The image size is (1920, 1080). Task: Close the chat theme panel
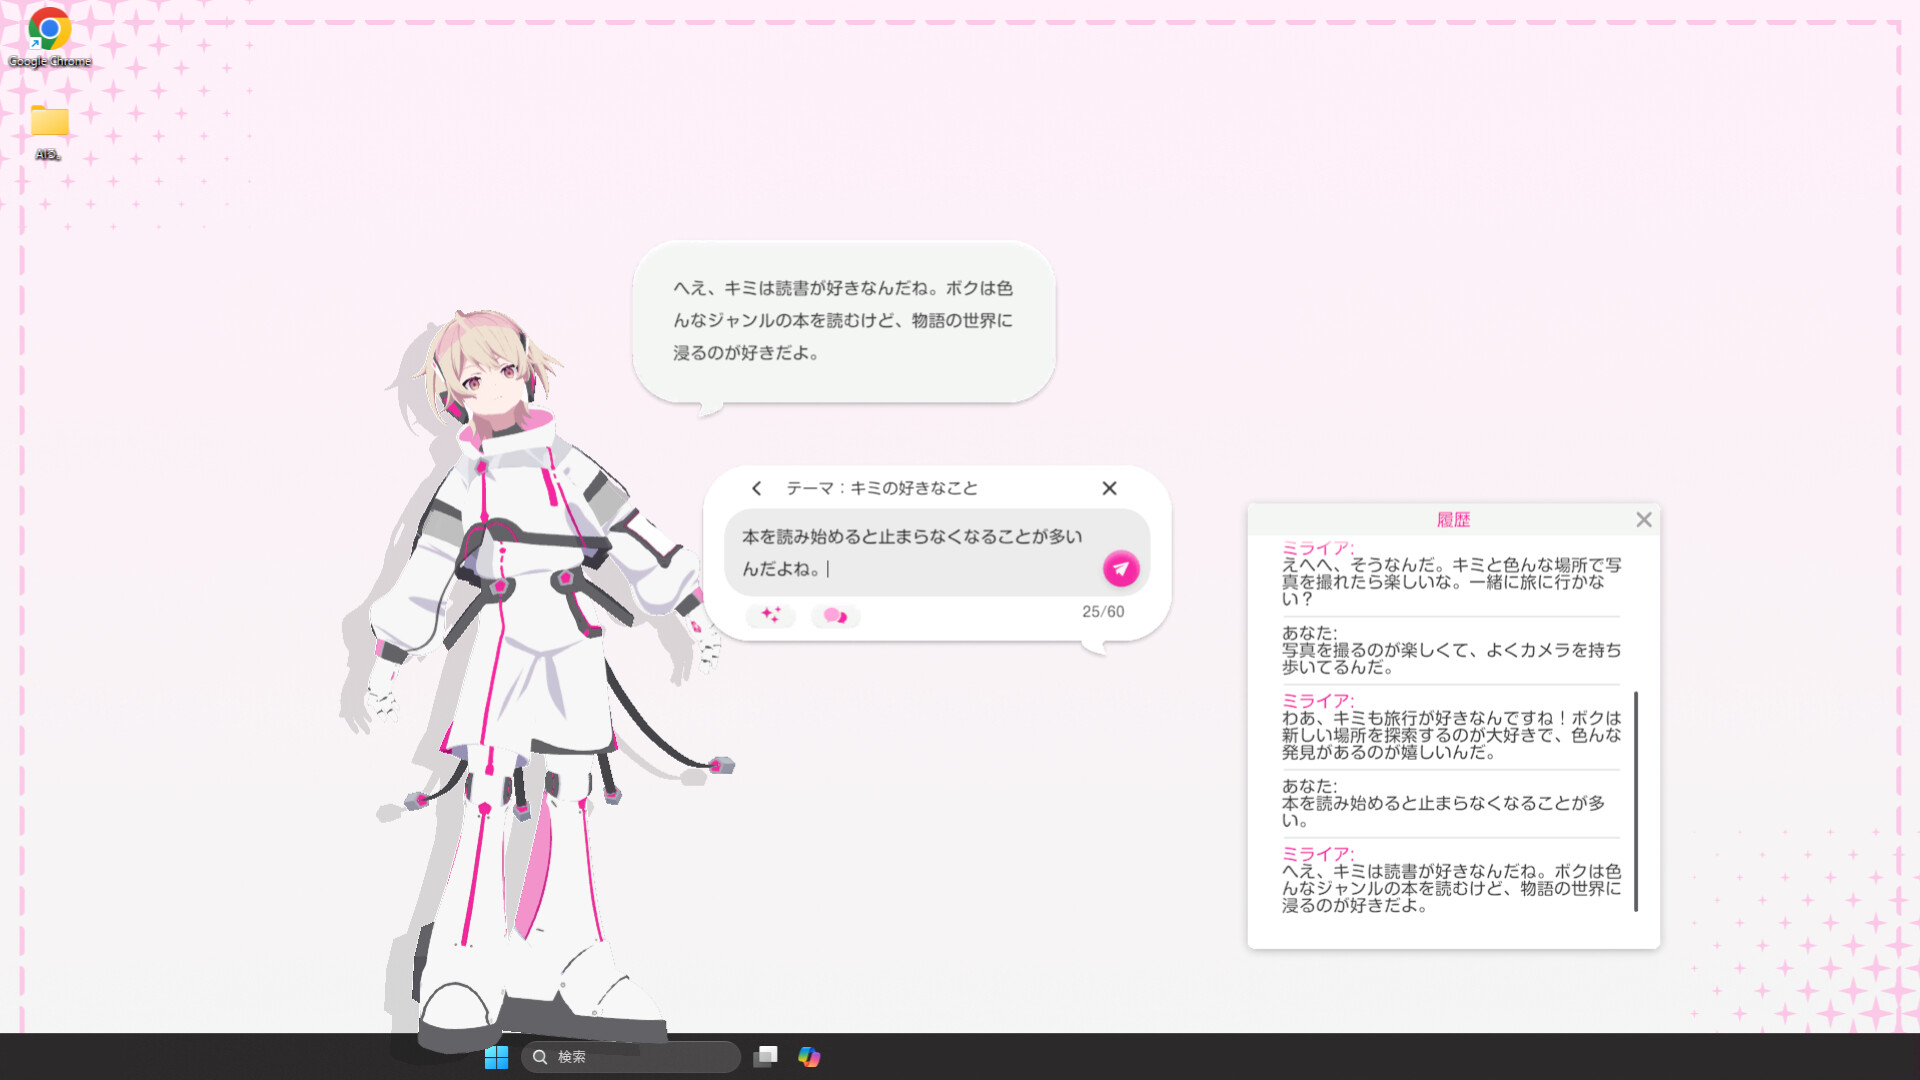pyautogui.click(x=1109, y=489)
